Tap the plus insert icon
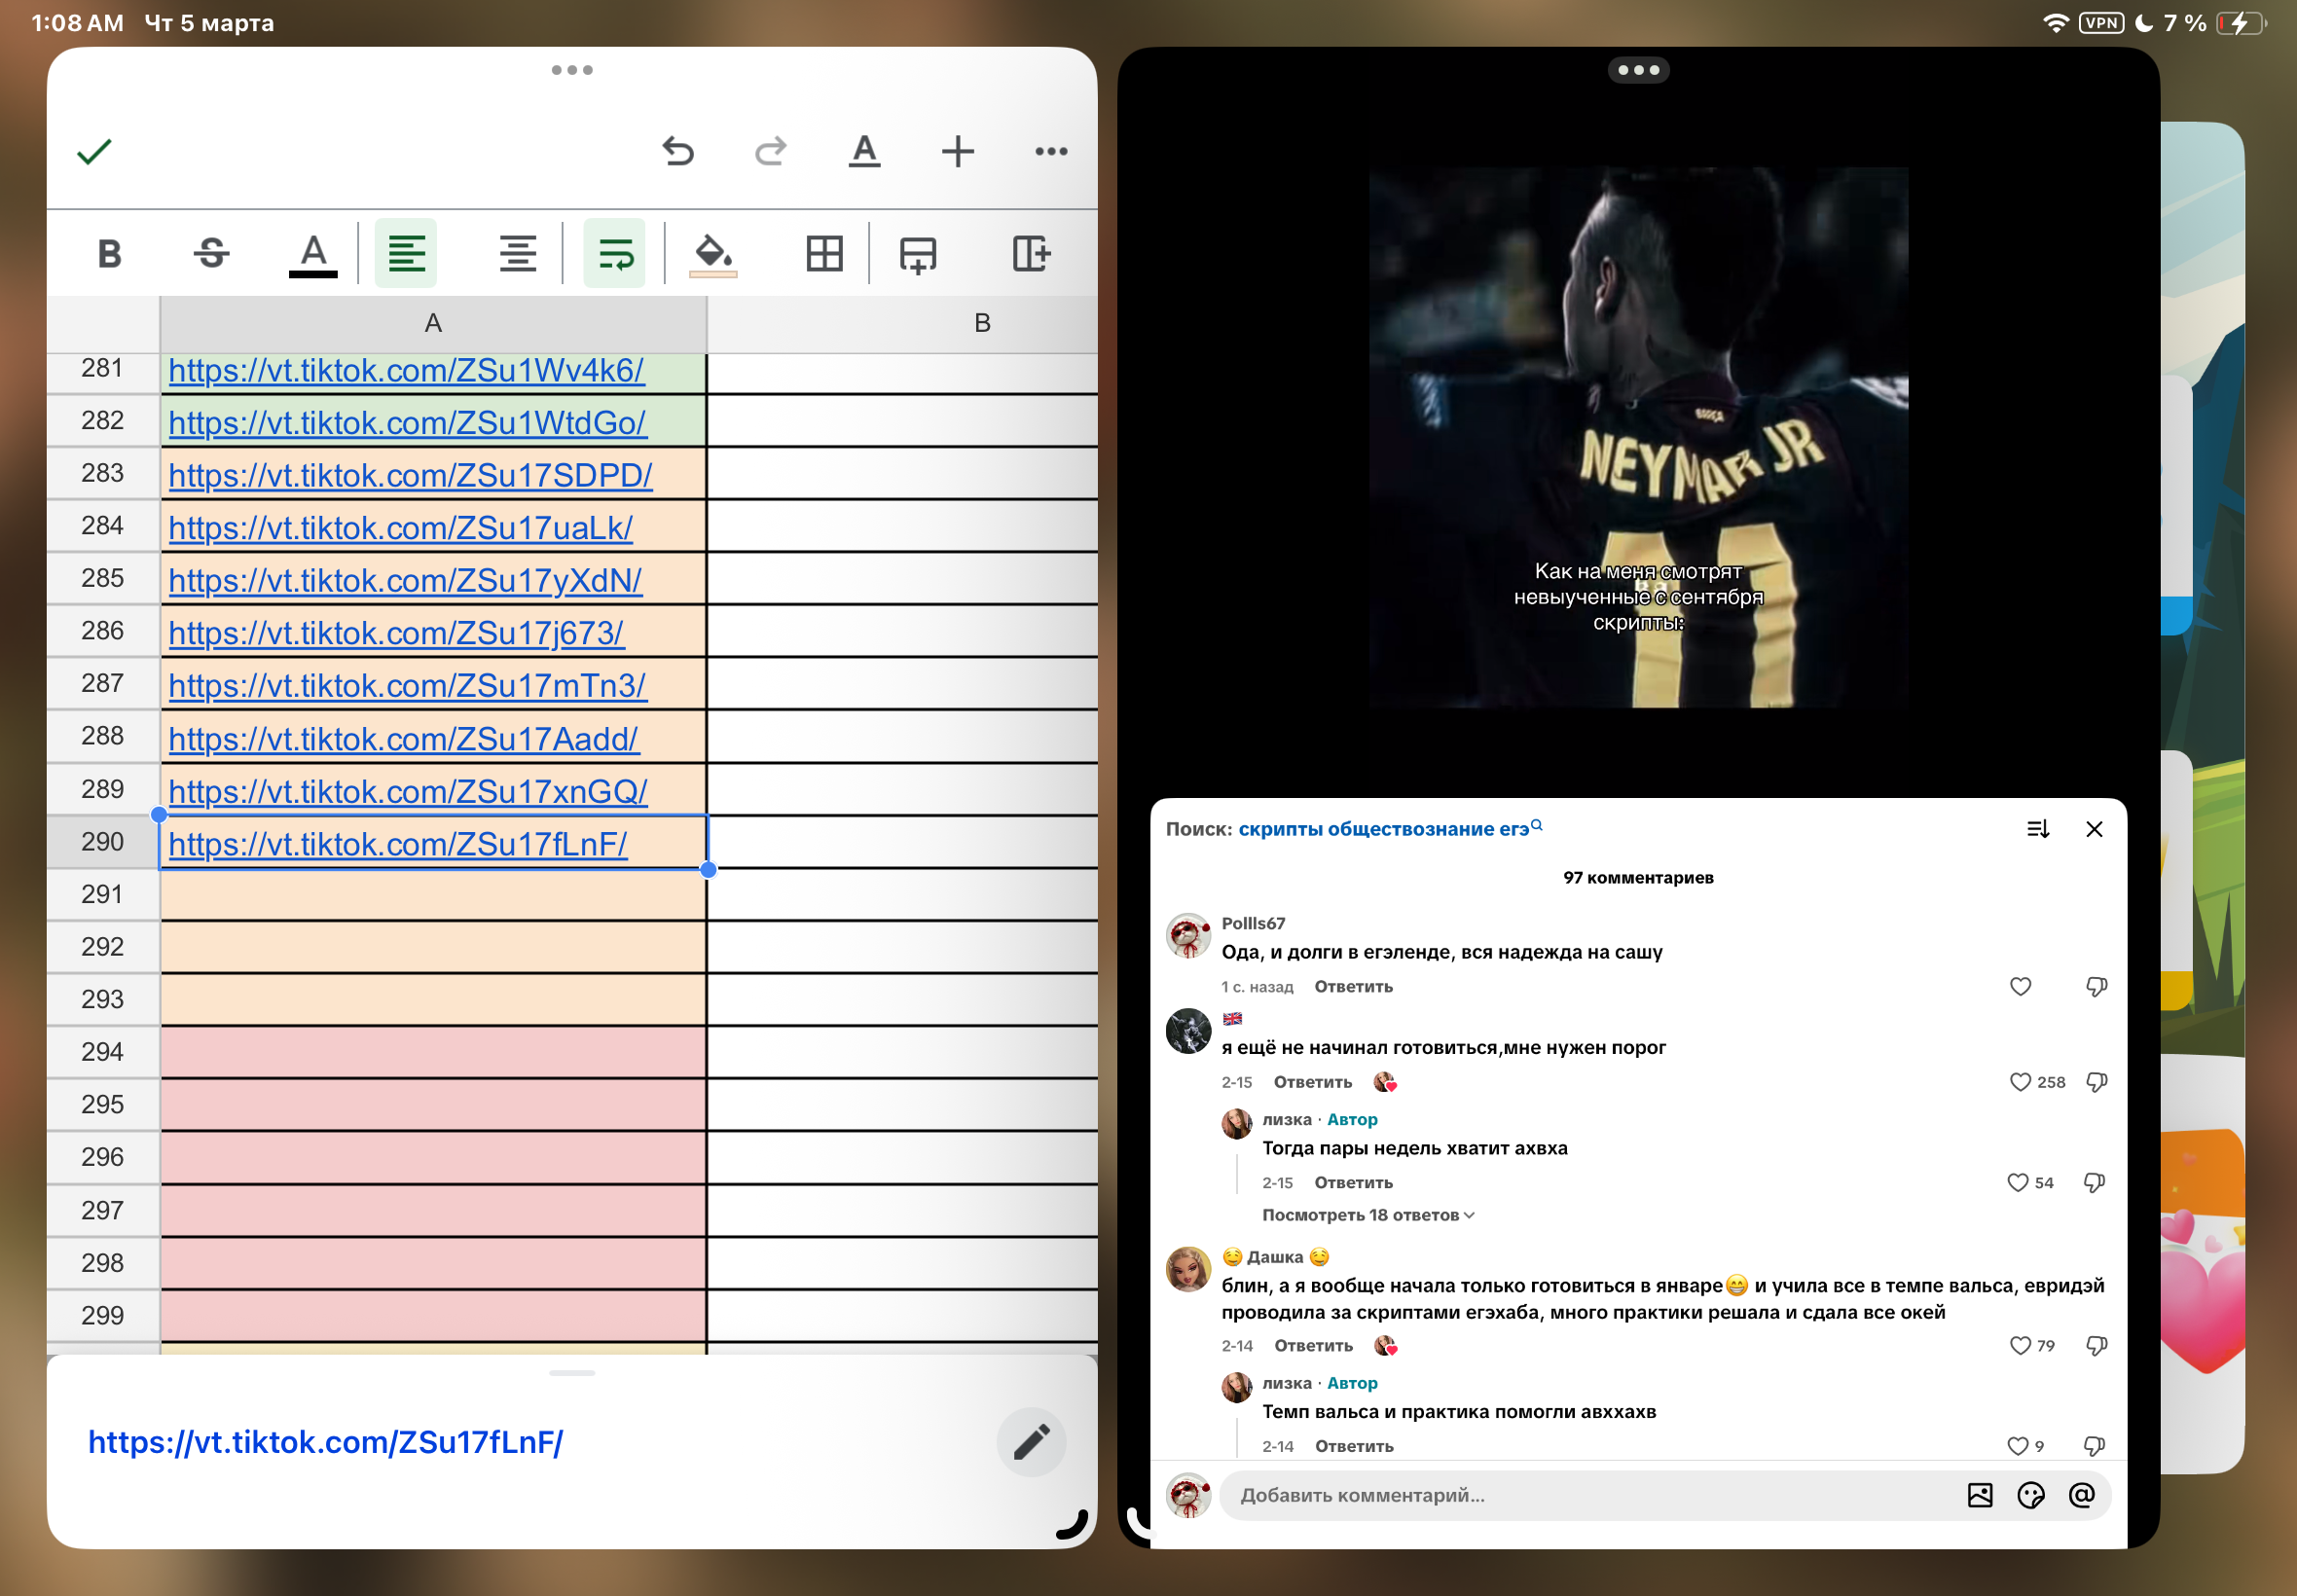 click(x=957, y=152)
